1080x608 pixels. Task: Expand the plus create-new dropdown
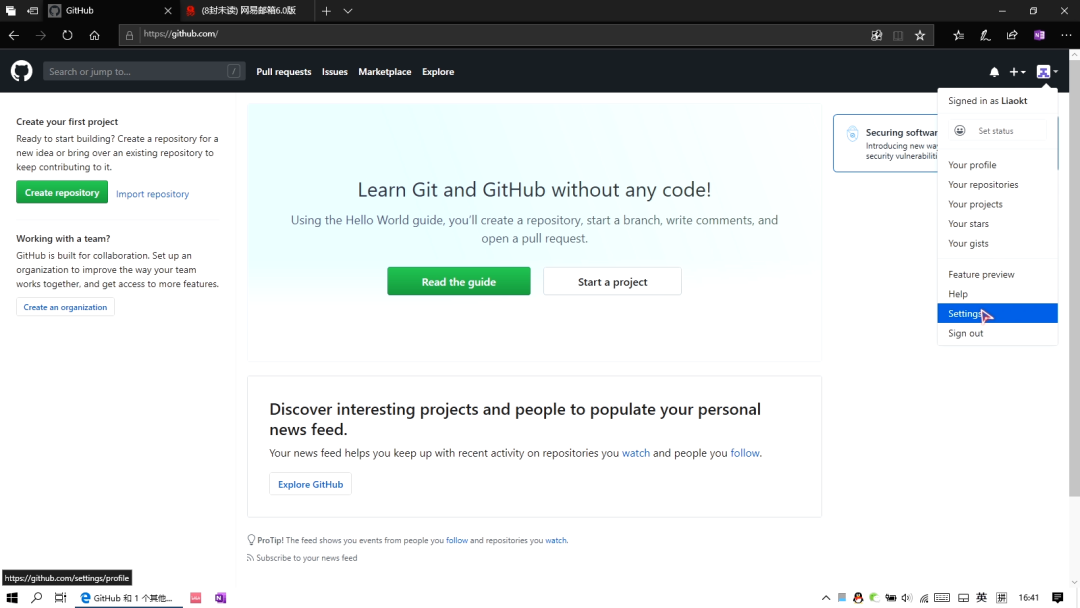click(1017, 72)
